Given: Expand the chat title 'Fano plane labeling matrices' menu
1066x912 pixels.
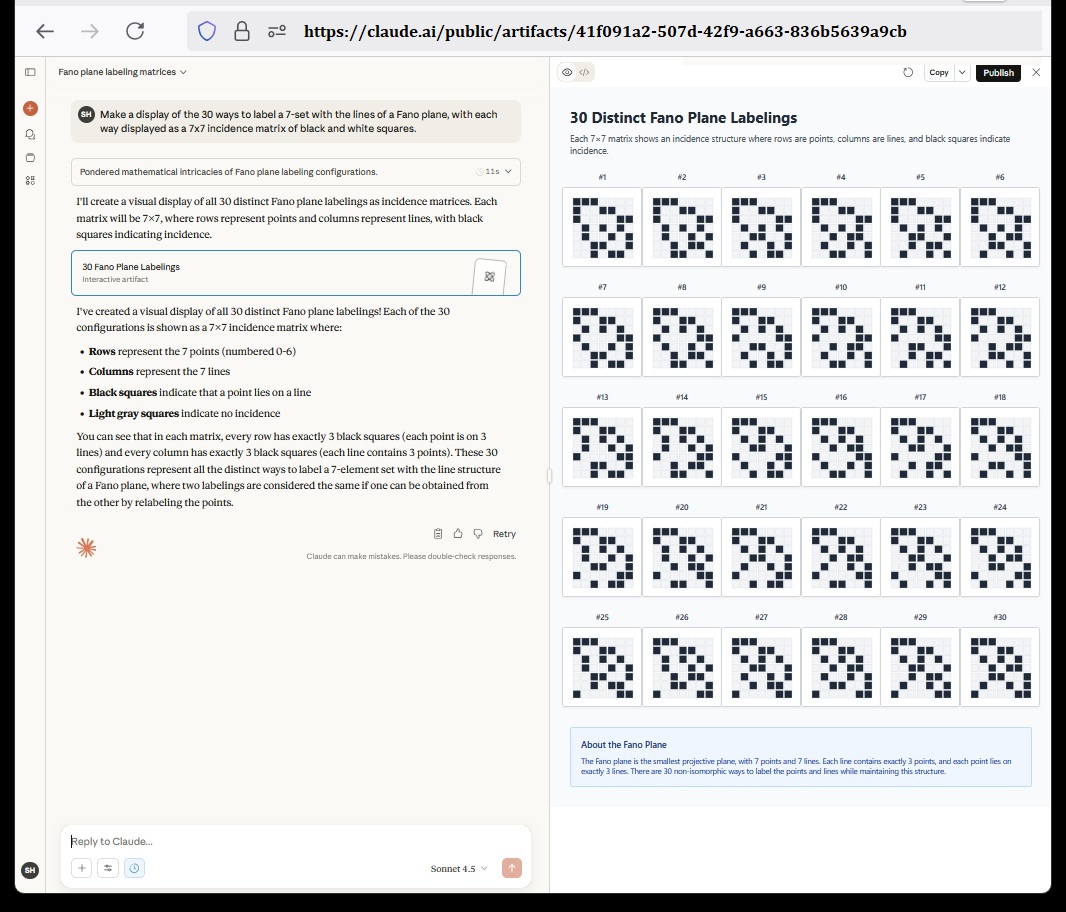Looking at the screenshot, I should coord(122,72).
